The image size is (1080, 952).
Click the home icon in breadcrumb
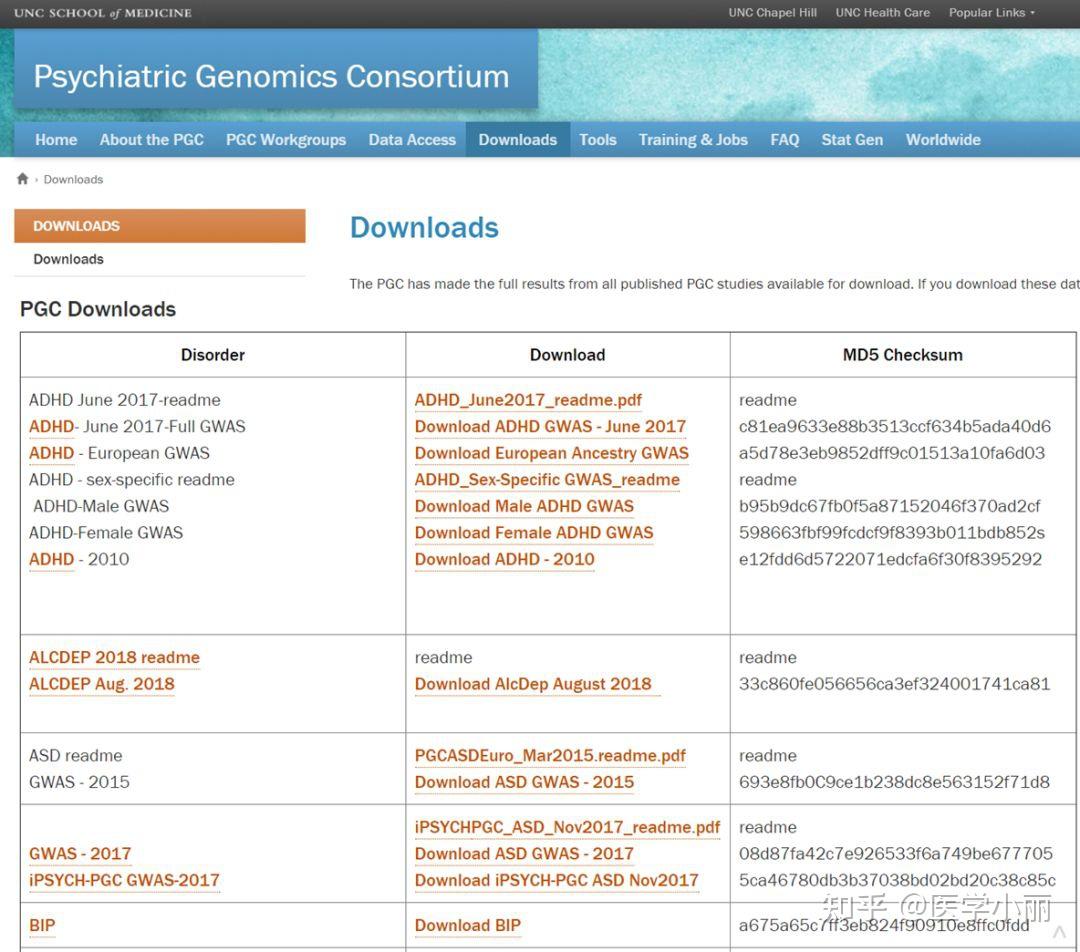(x=22, y=179)
